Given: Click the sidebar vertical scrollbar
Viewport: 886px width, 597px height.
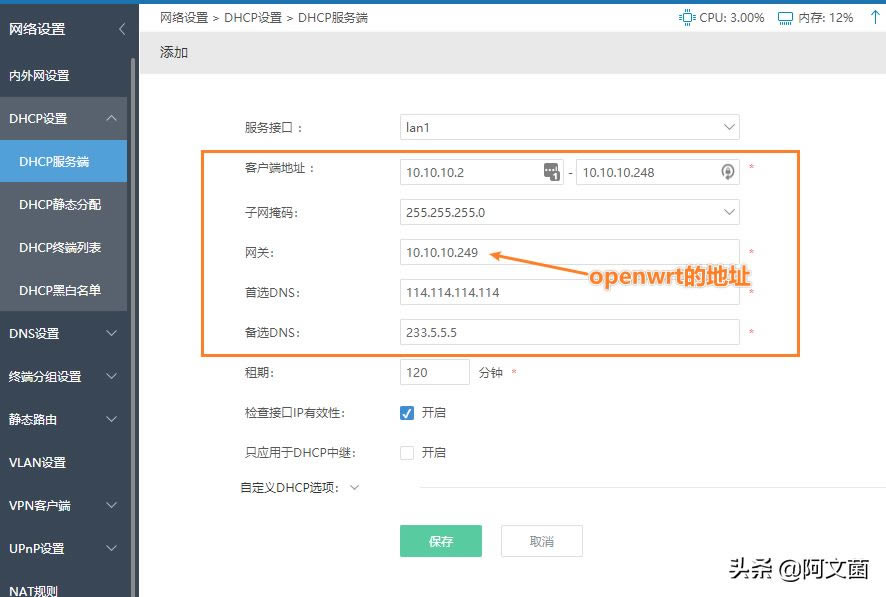Looking at the screenshot, I should pos(133,326).
